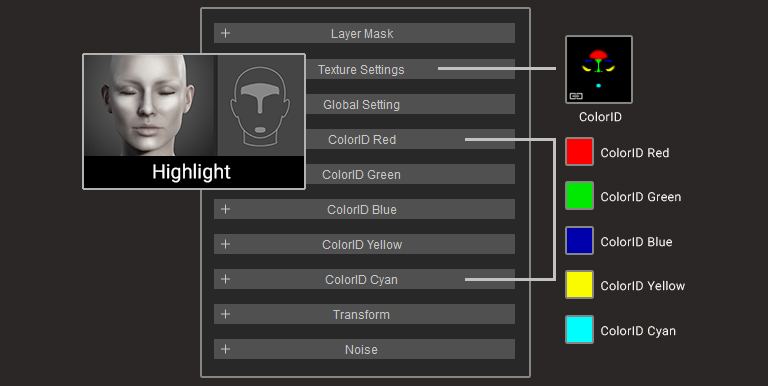
Task: Pick the cyan ColorID swatch
Action: (579, 329)
